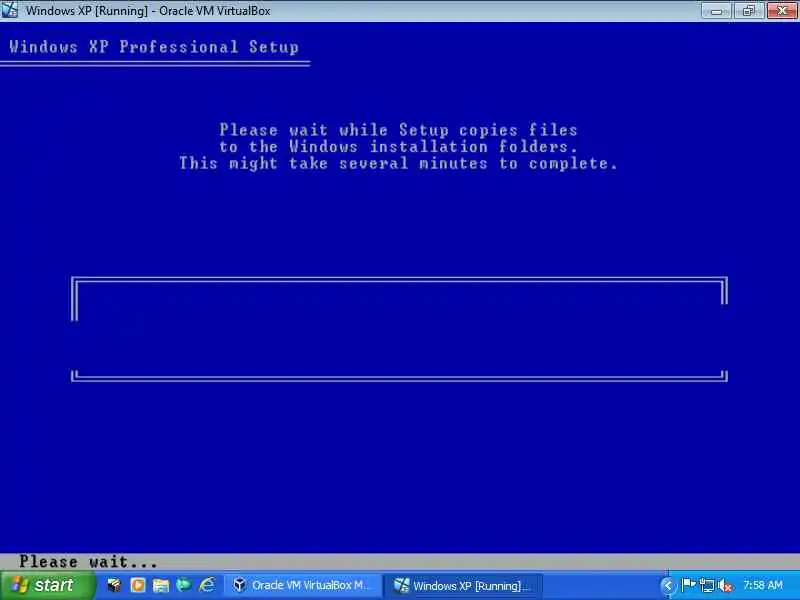Select the Windows XP [Running] taskbar button
The width and height of the screenshot is (800, 600).
click(x=463, y=585)
